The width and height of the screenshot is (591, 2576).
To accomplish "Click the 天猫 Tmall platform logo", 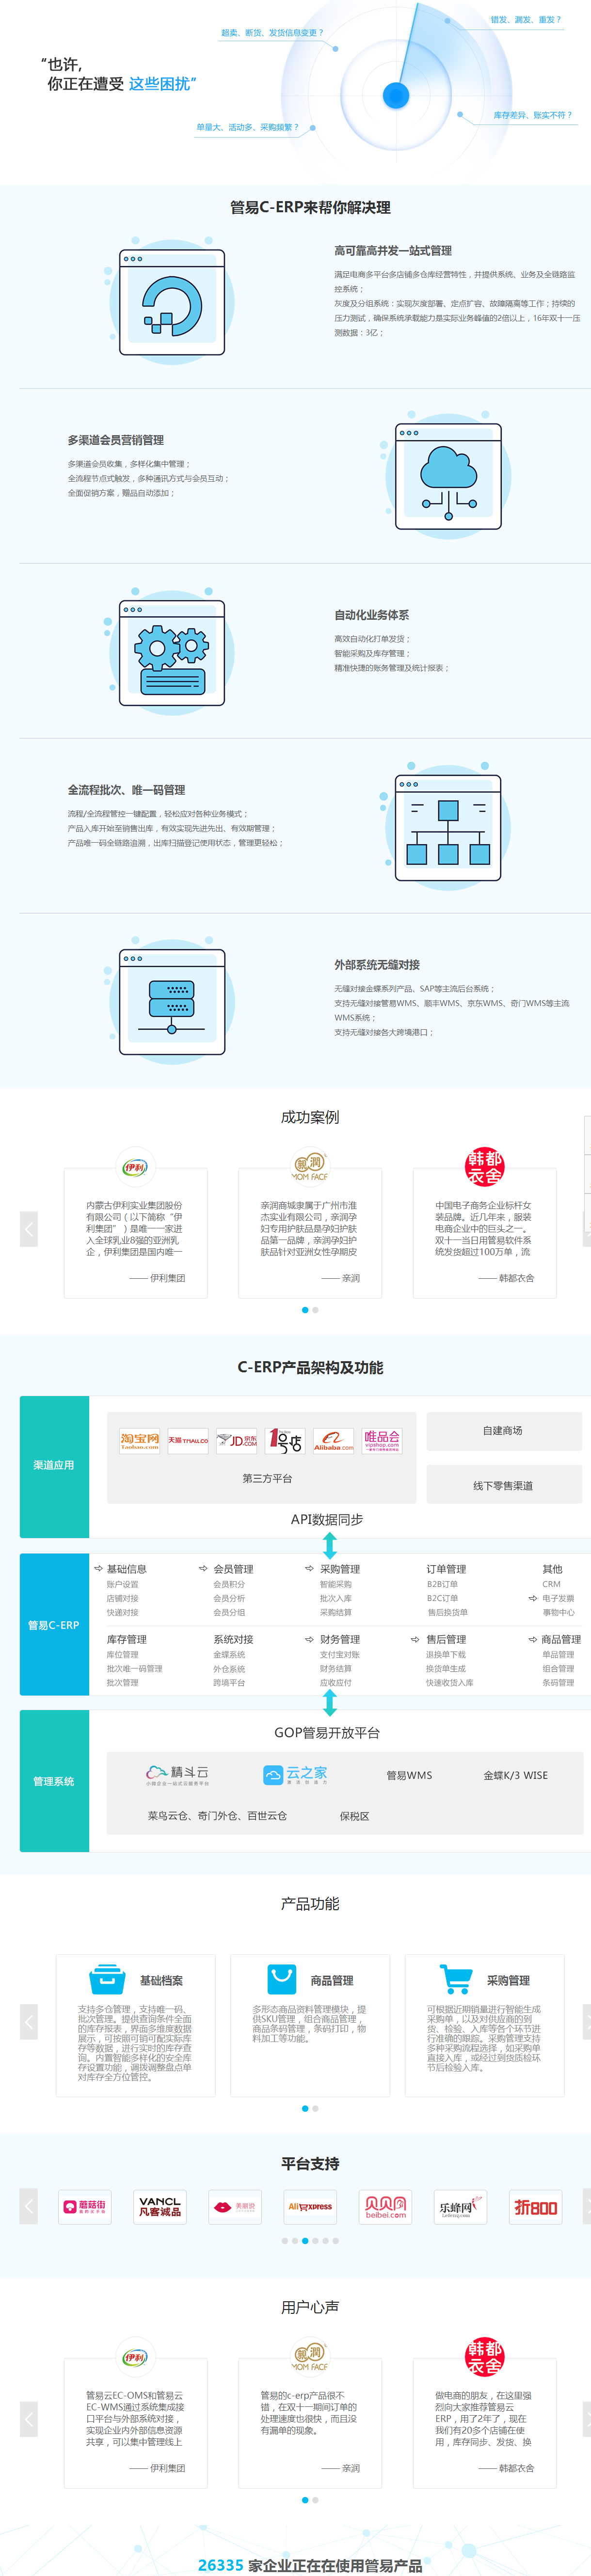I will tap(188, 1440).
